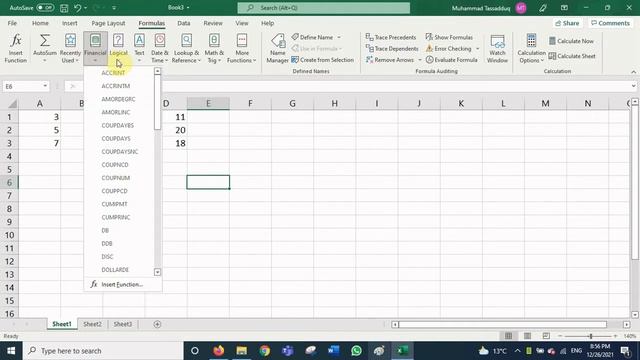Expand the Error Checking dropdown arrow
The height and width of the screenshot is (360, 640).
point(478,48)
